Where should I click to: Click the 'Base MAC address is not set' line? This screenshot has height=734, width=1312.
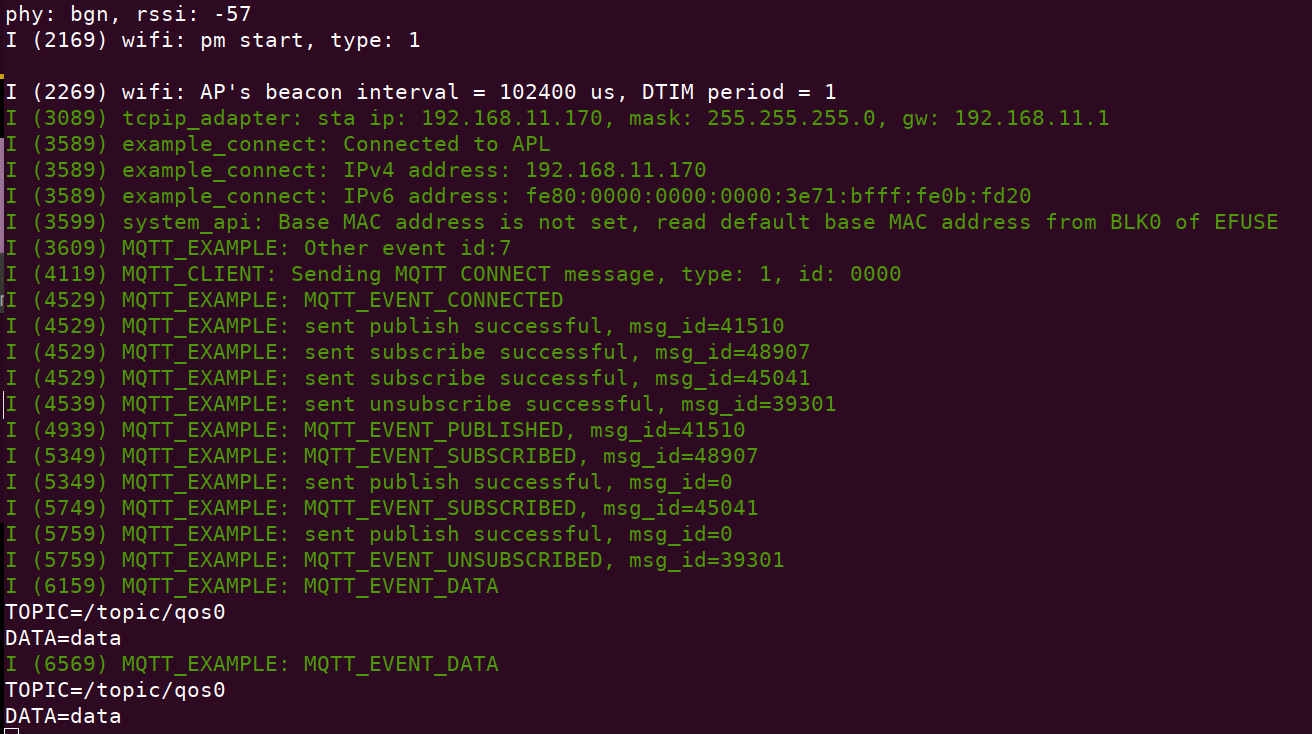click(642, 222)
